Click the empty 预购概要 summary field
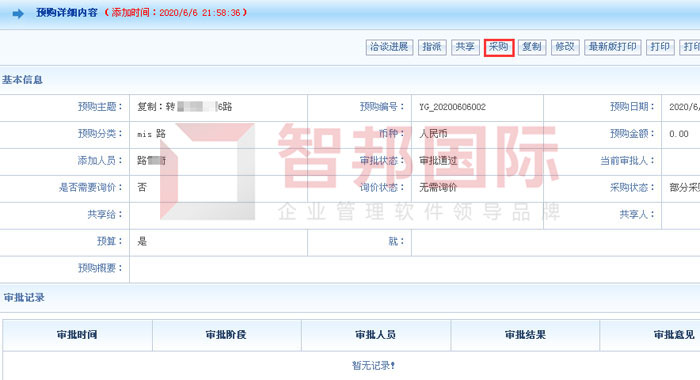The image size is (700, 380). (415, 269)
